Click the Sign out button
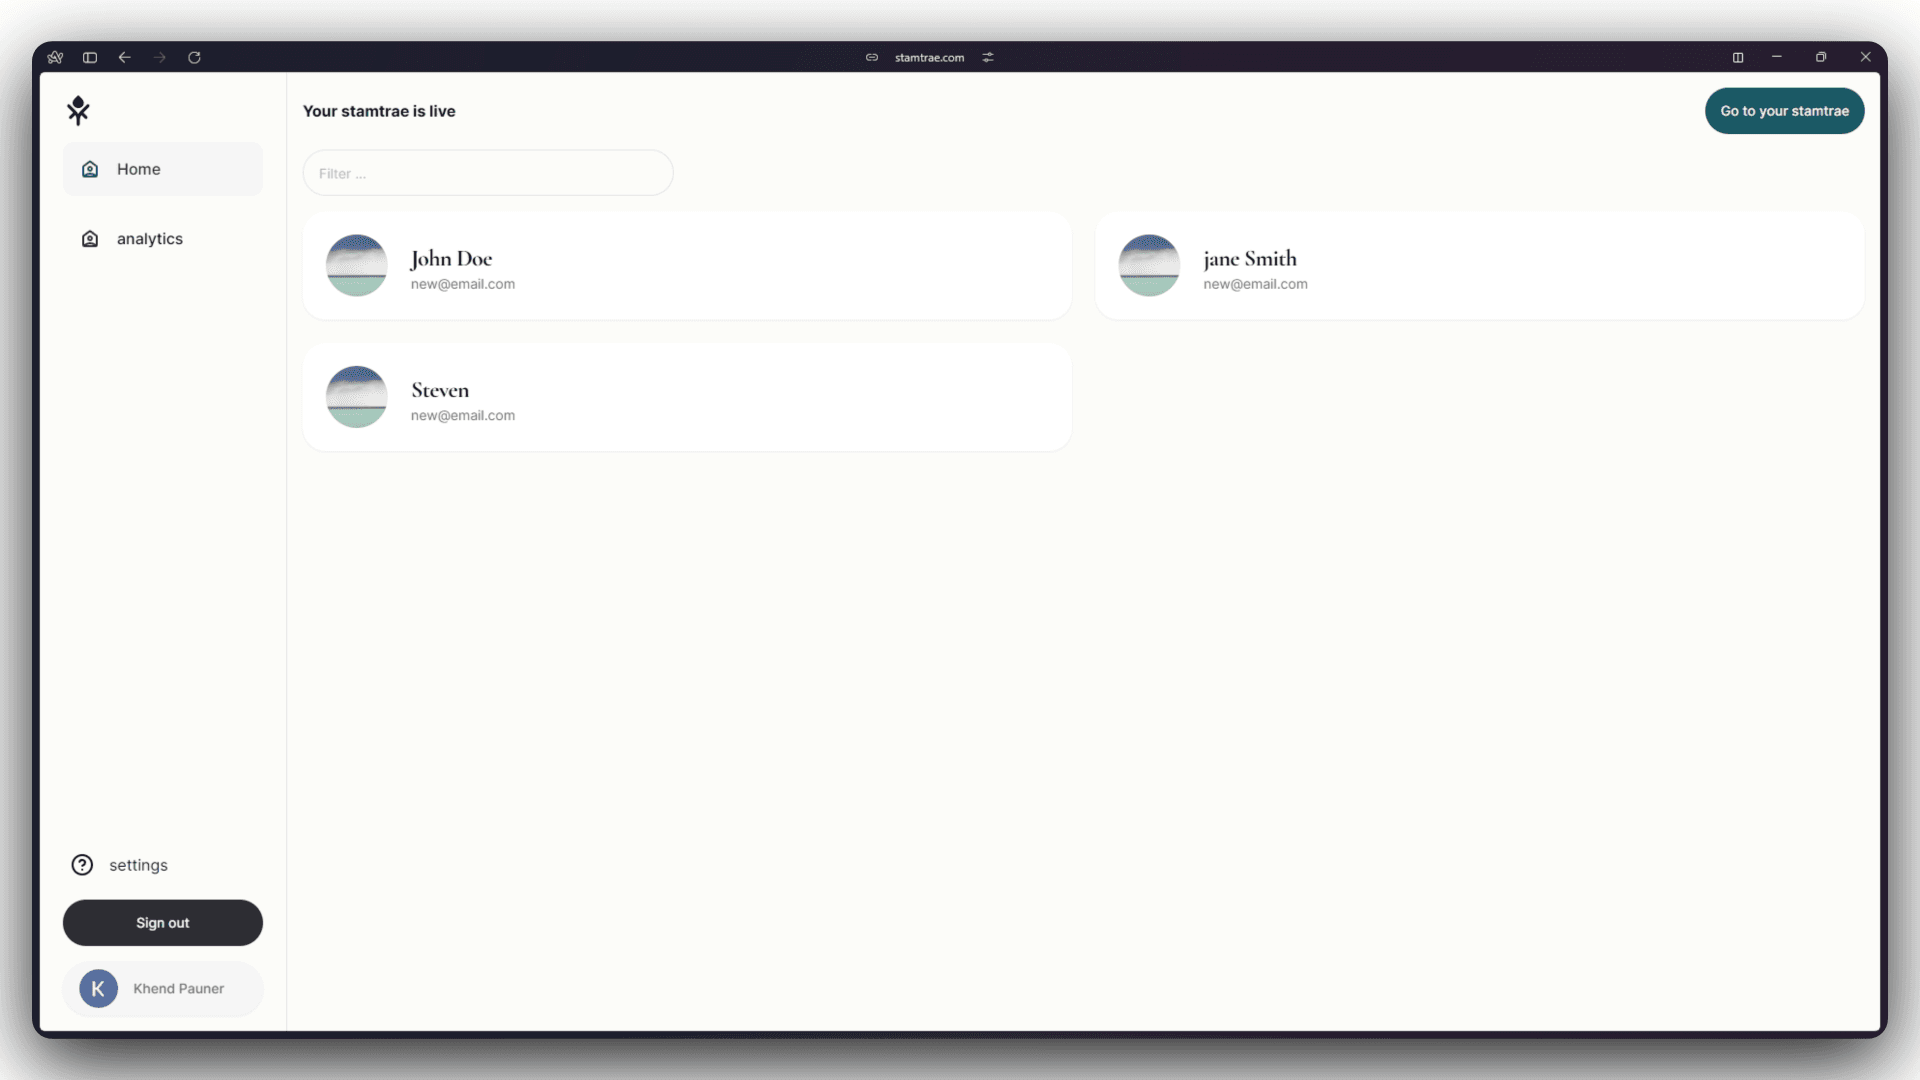The image size is (1920, 1080). click(x=163, y=923)
